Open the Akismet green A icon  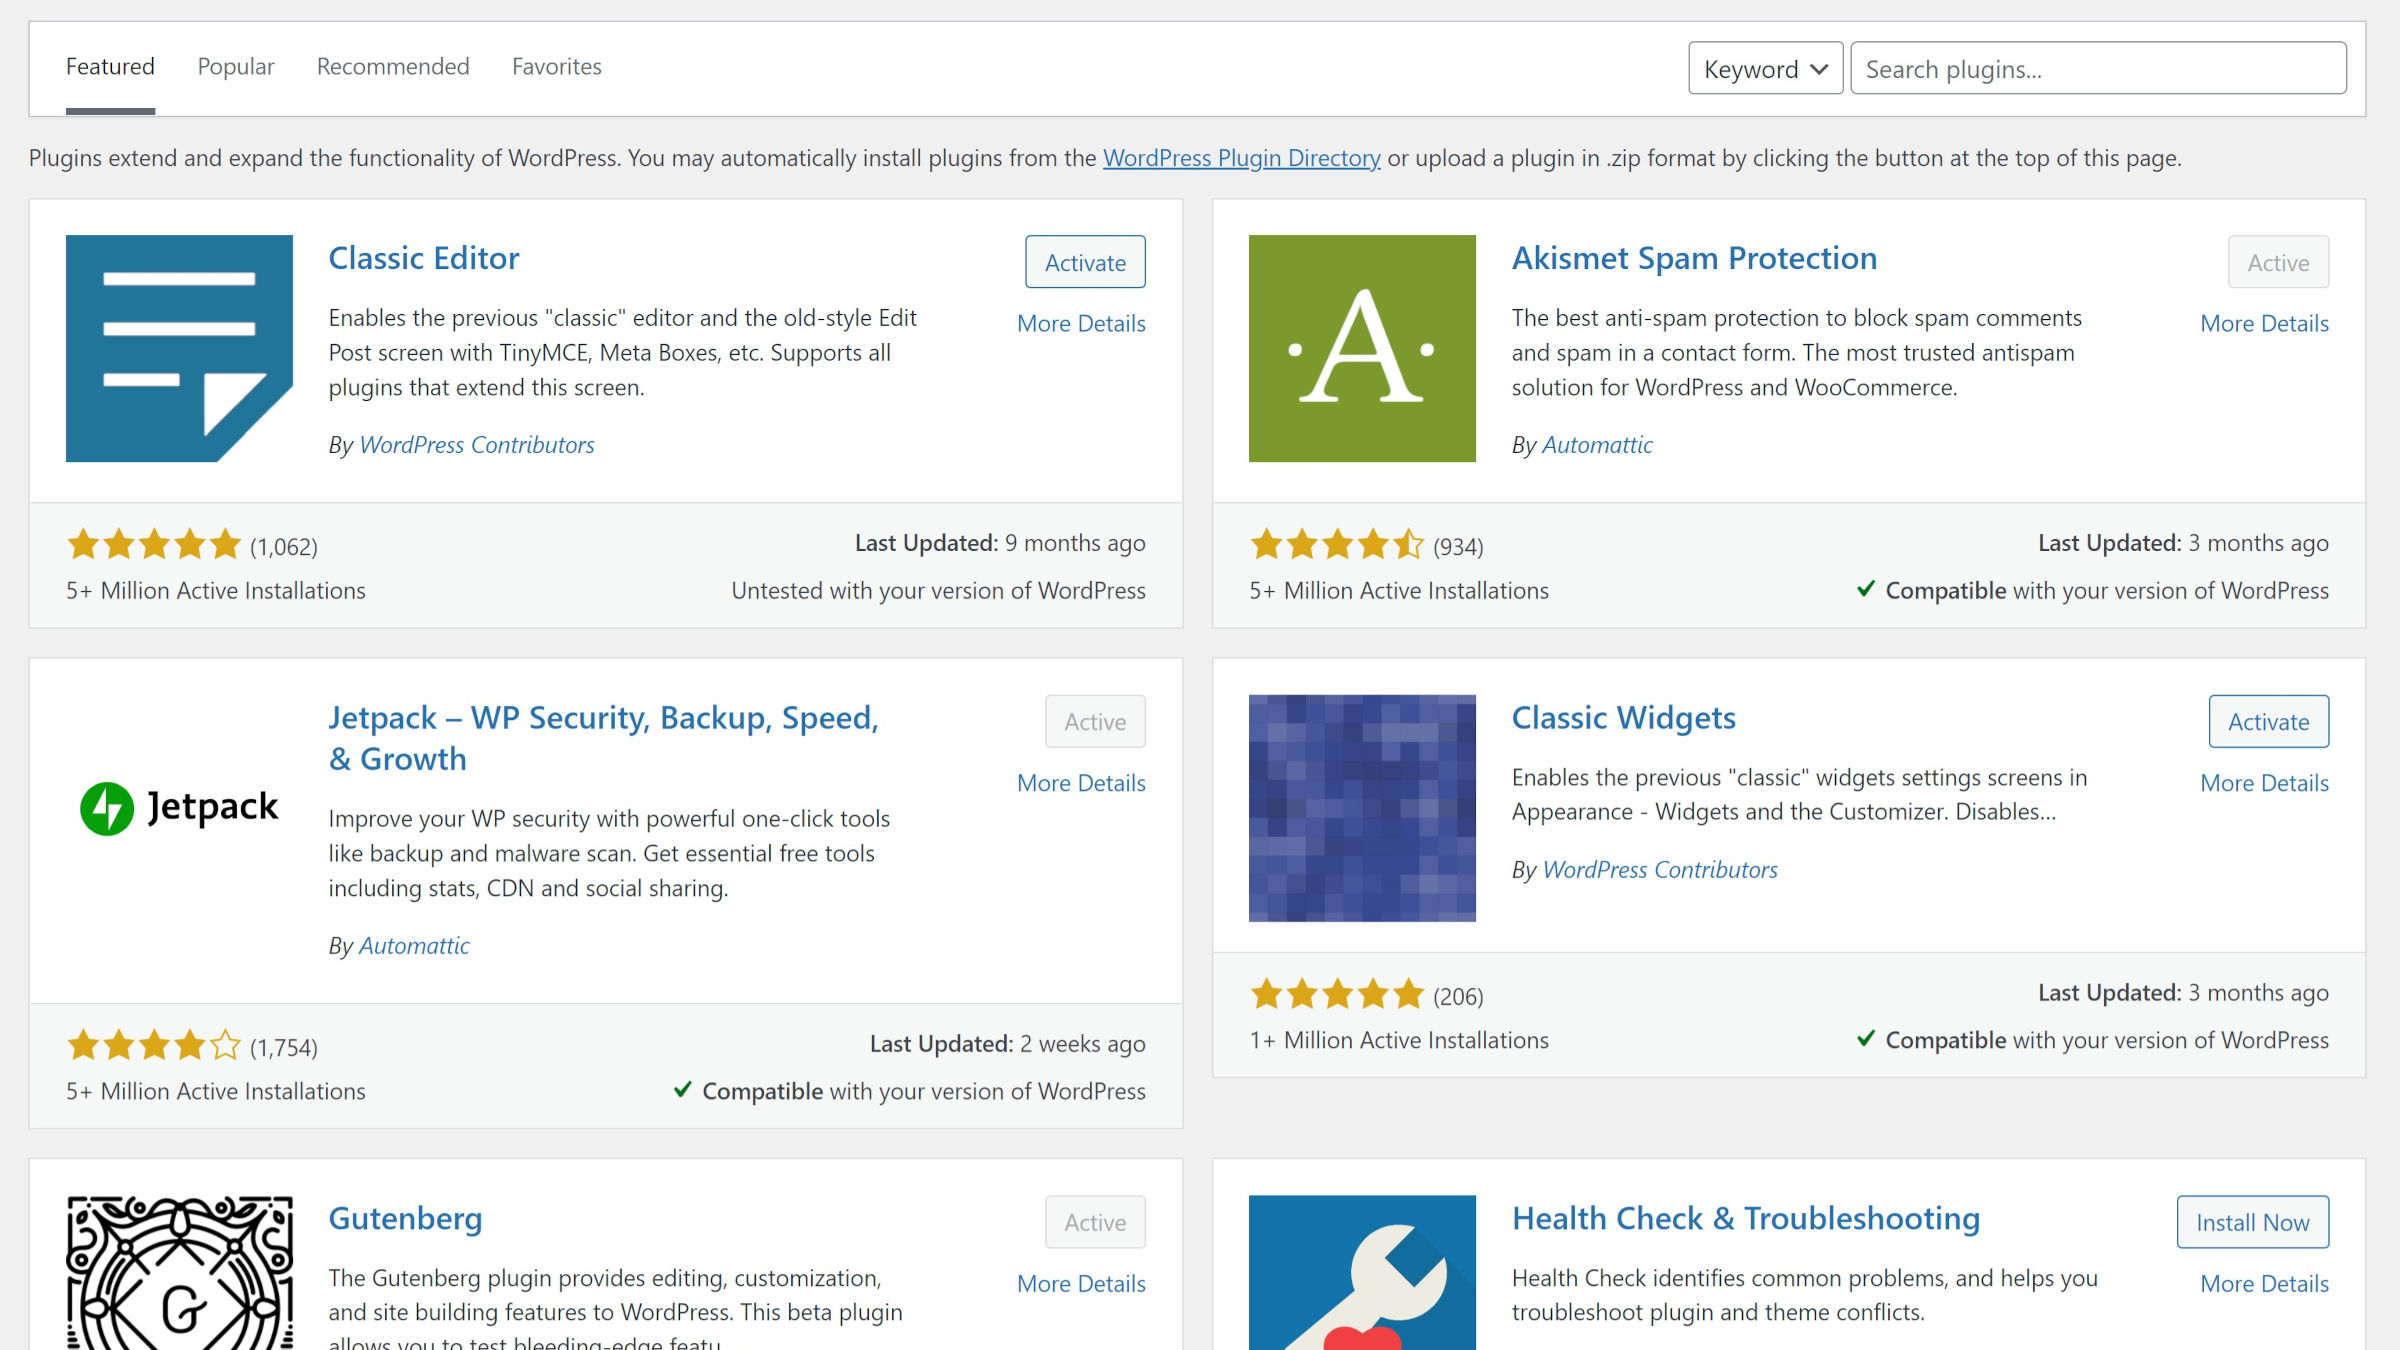1362,348
